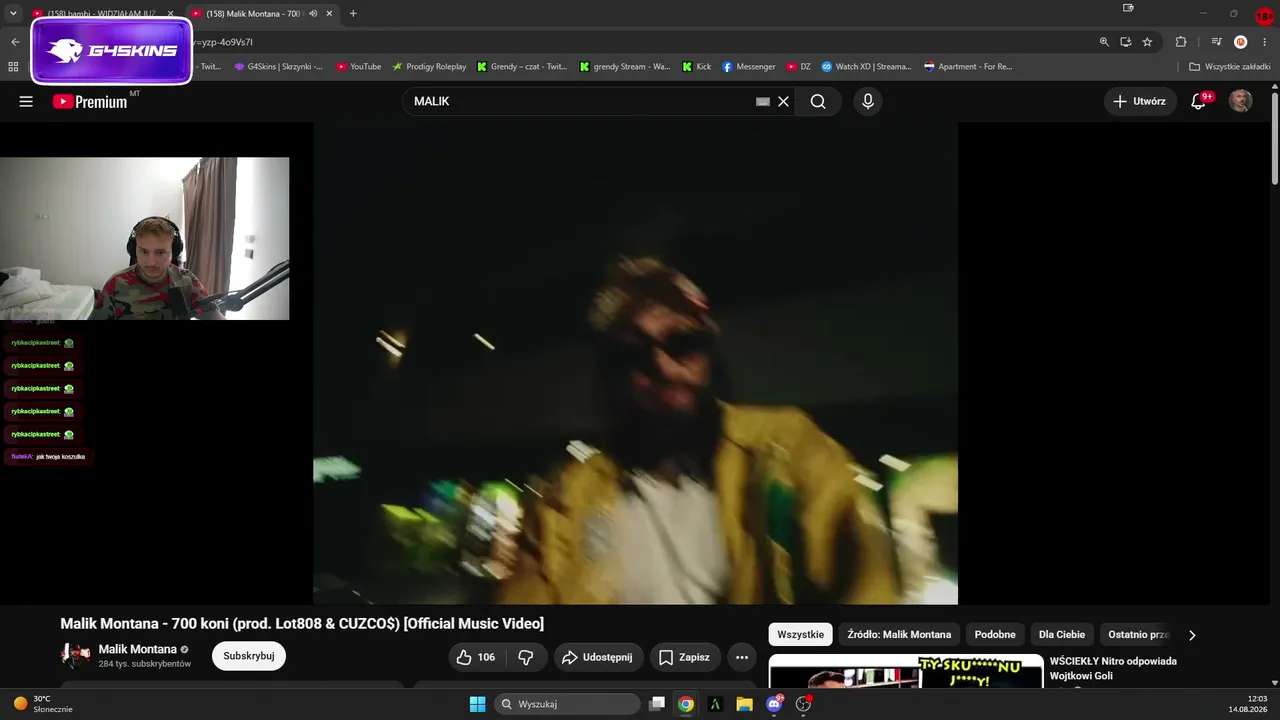1280x720 pixels.
Task: Open the Apartment - For Re... bookmark
Action: pos(968,67)
